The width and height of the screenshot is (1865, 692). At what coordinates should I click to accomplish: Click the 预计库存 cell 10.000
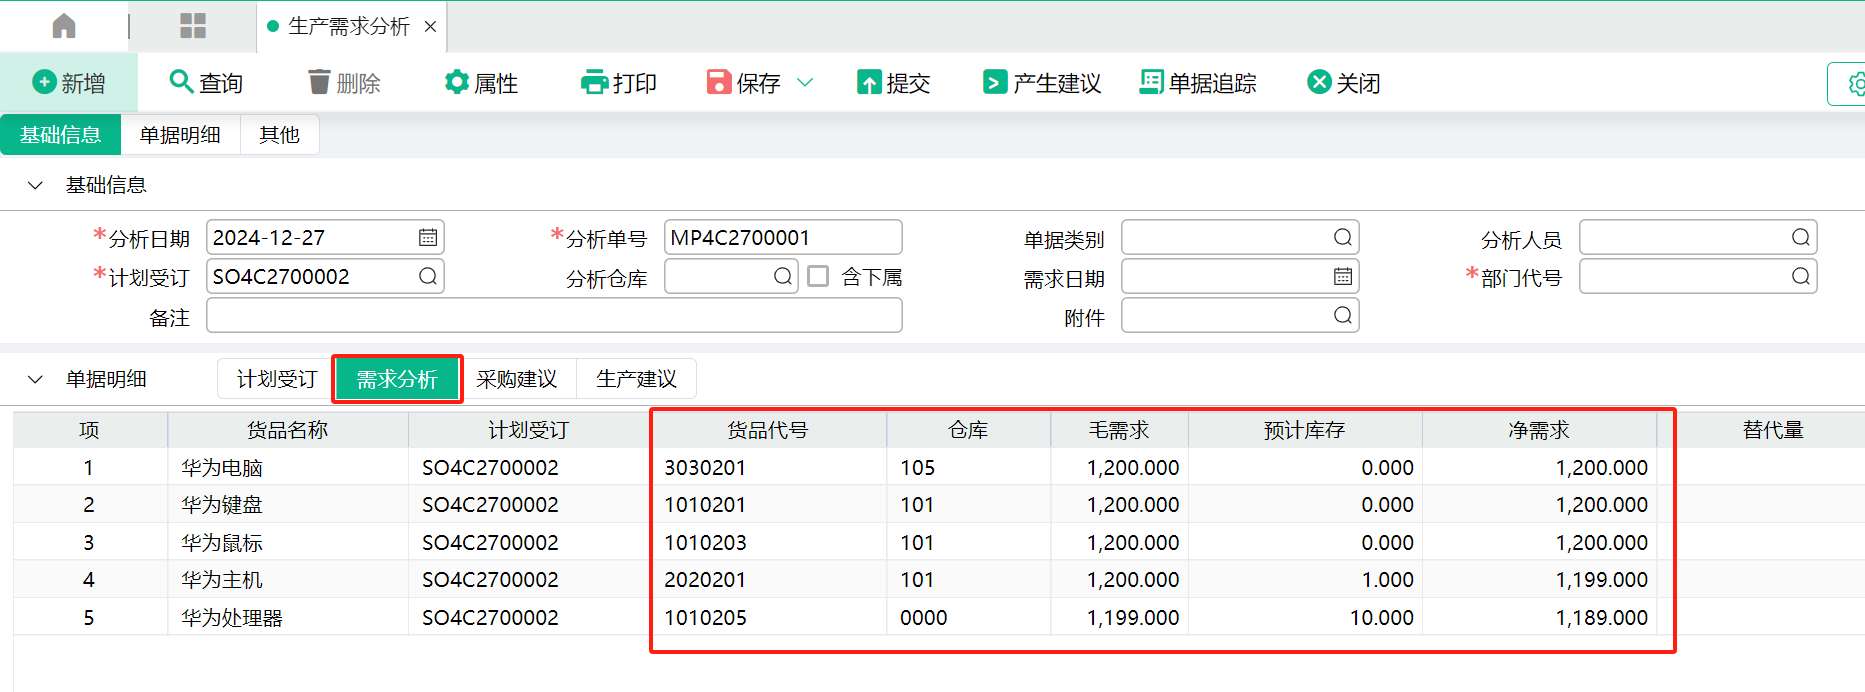point(1305,618)
